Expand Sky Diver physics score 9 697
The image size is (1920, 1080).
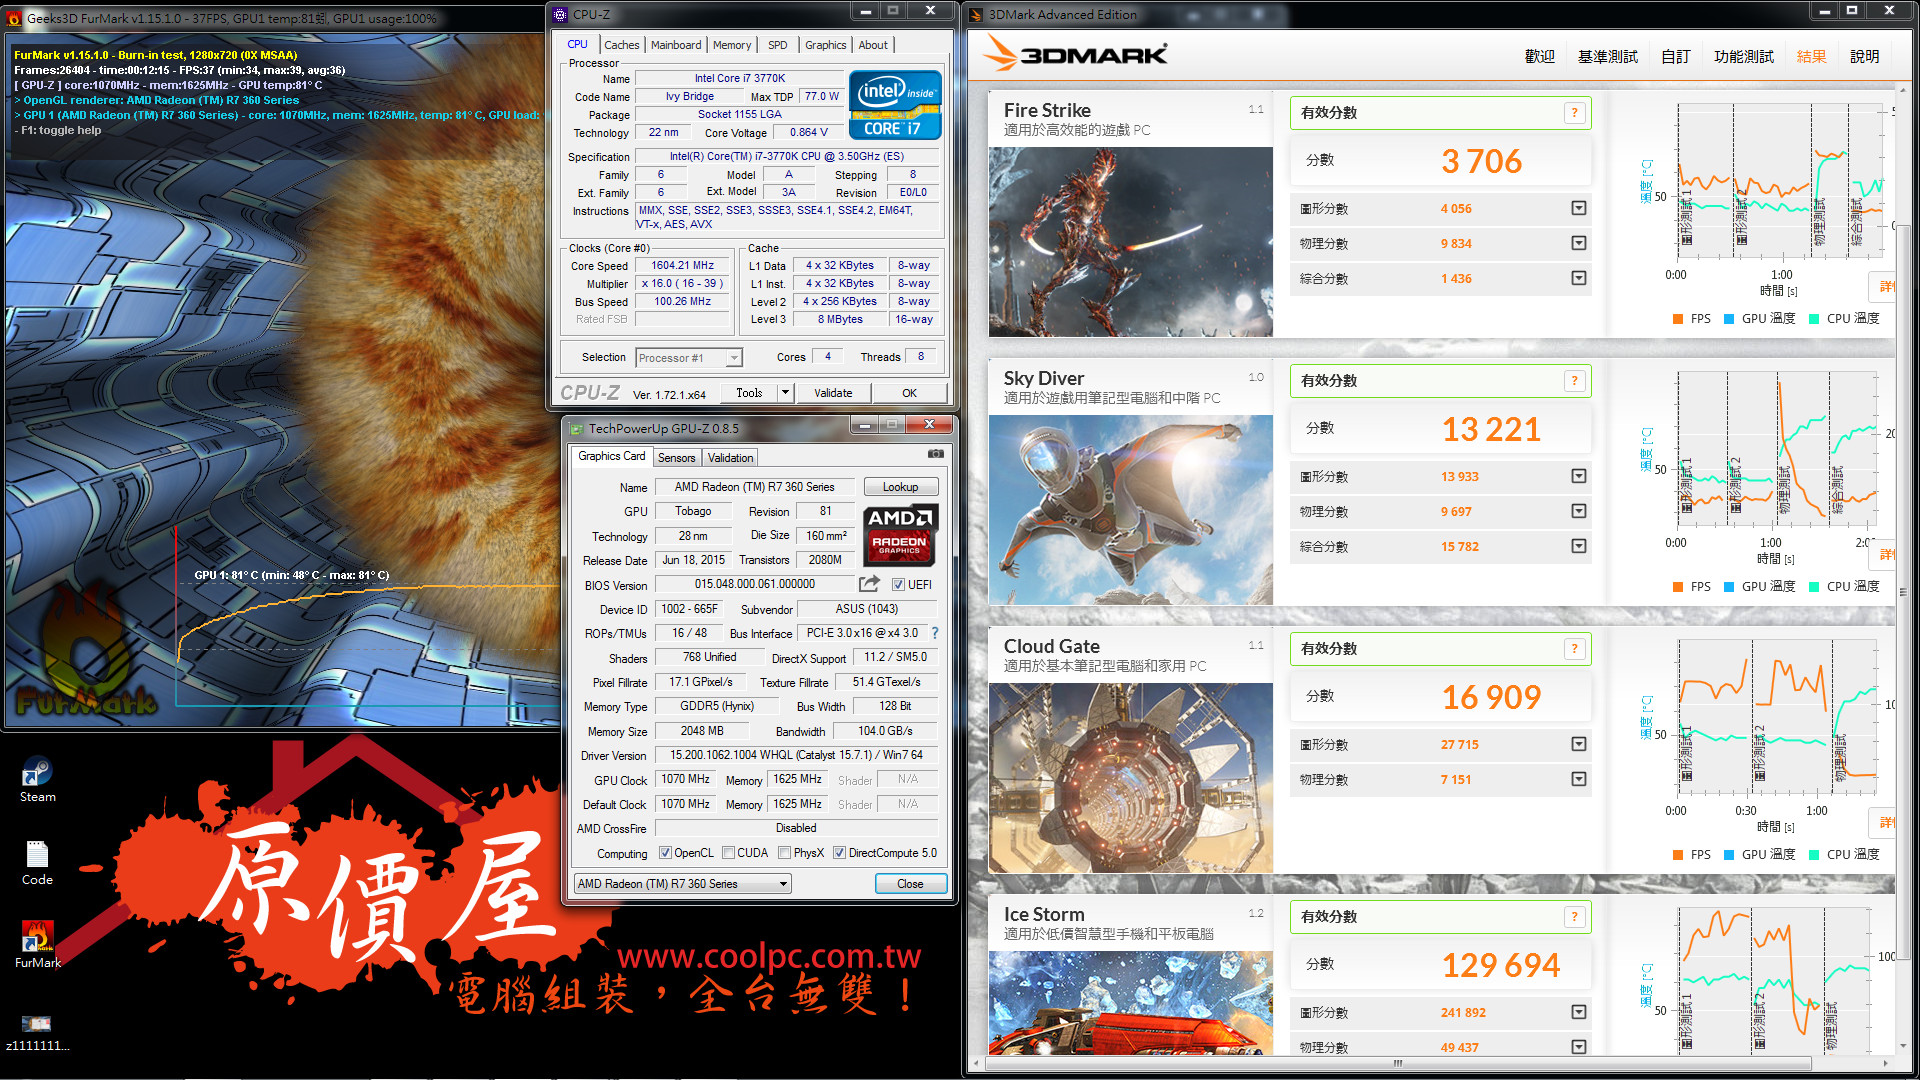pyautogui.click(x=1579, y=511)
